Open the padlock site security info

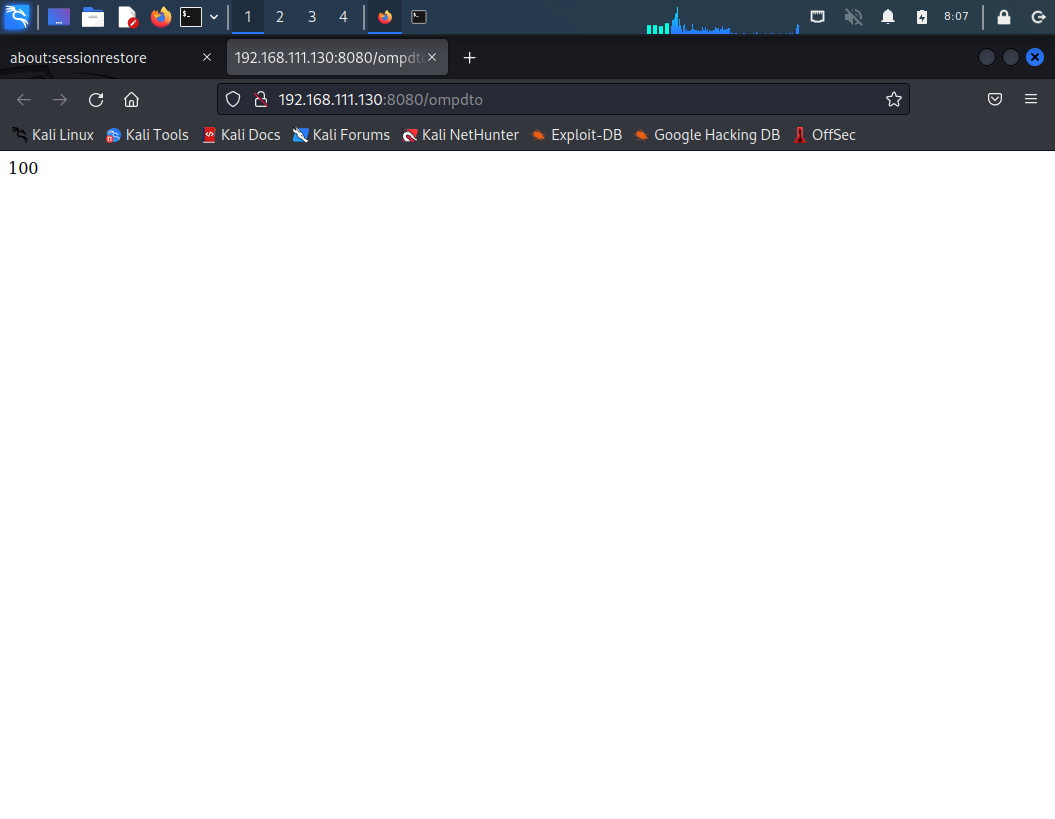[261, 99]
